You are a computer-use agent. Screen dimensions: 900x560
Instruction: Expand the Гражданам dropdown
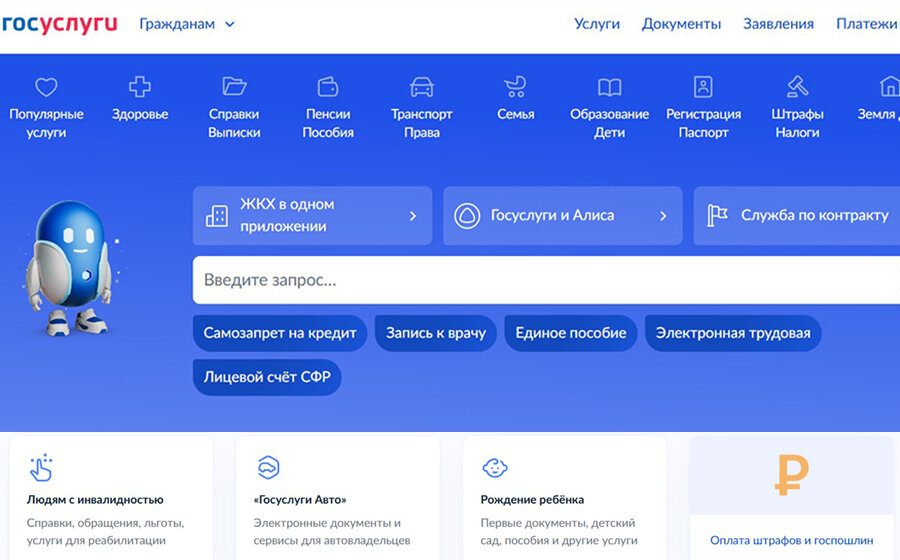187,24
